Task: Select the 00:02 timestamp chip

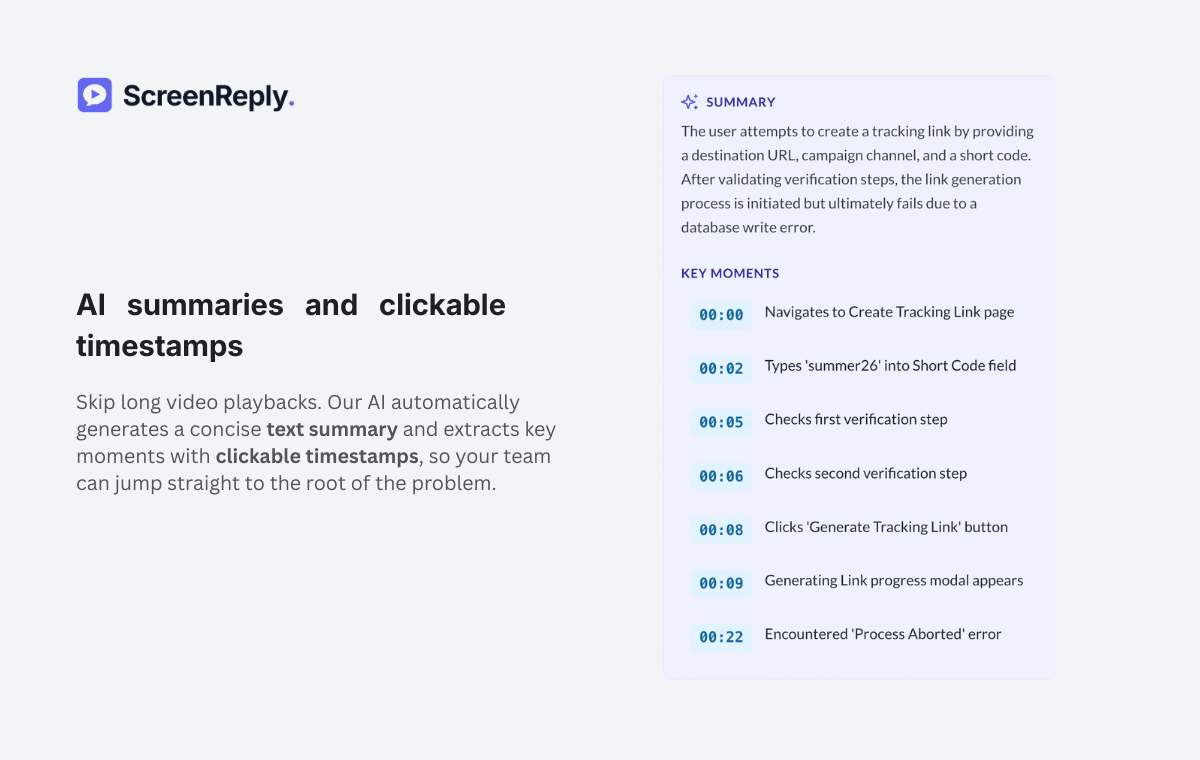Action: pos(721,368)
